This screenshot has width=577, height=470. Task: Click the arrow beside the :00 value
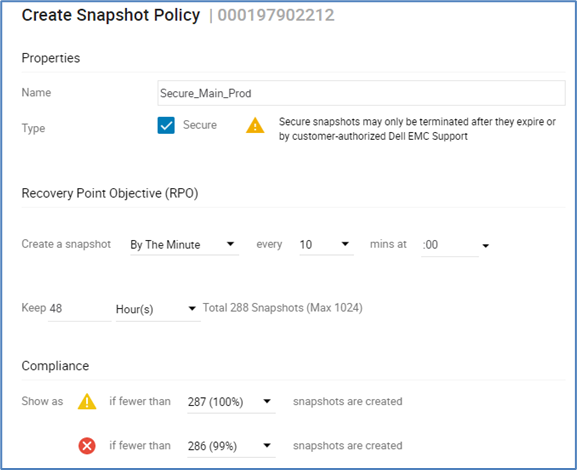point(486,245)
